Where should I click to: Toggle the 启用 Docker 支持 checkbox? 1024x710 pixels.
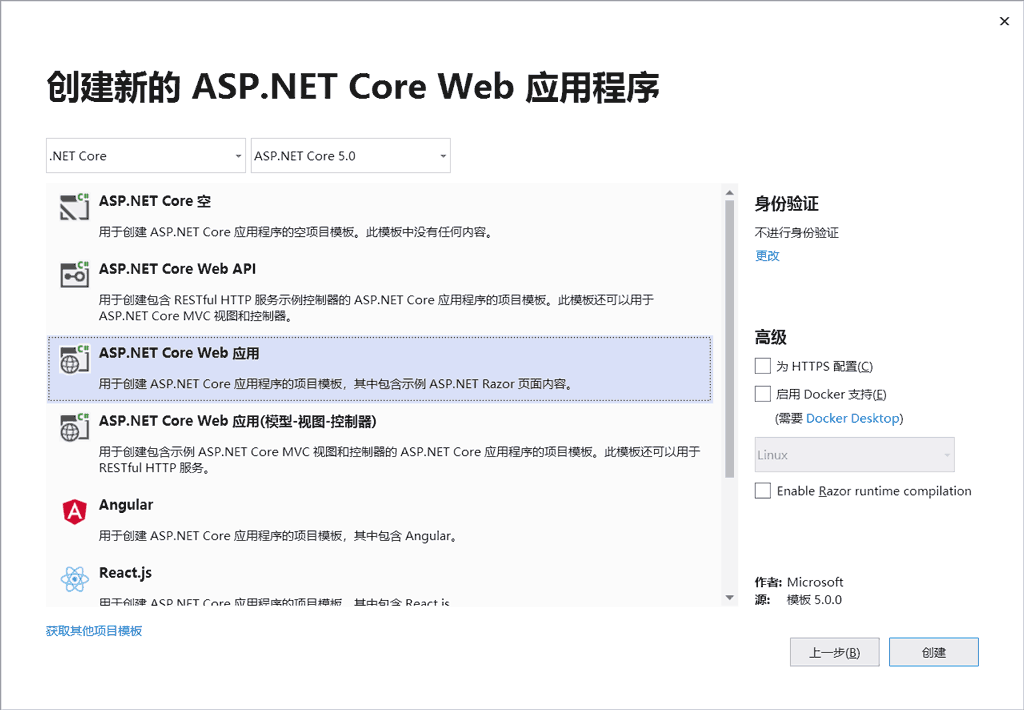763,394
